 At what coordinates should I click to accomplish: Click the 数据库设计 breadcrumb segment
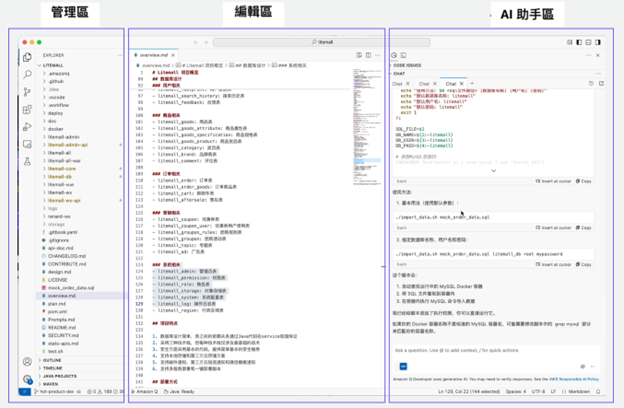250,65
